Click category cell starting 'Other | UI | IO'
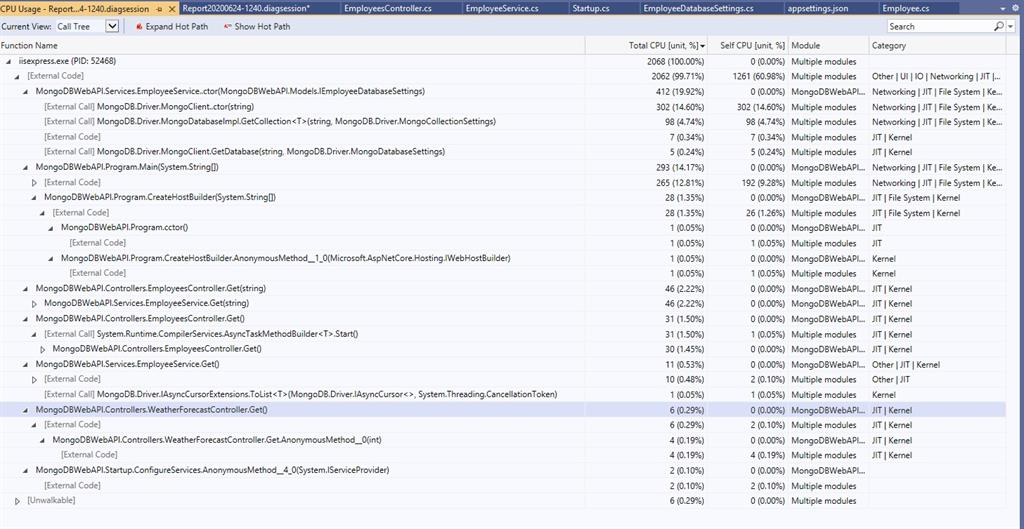Image resolution: width=1024 pixels, height=529 pixels. pyautogui.click(x=937, y=76)
